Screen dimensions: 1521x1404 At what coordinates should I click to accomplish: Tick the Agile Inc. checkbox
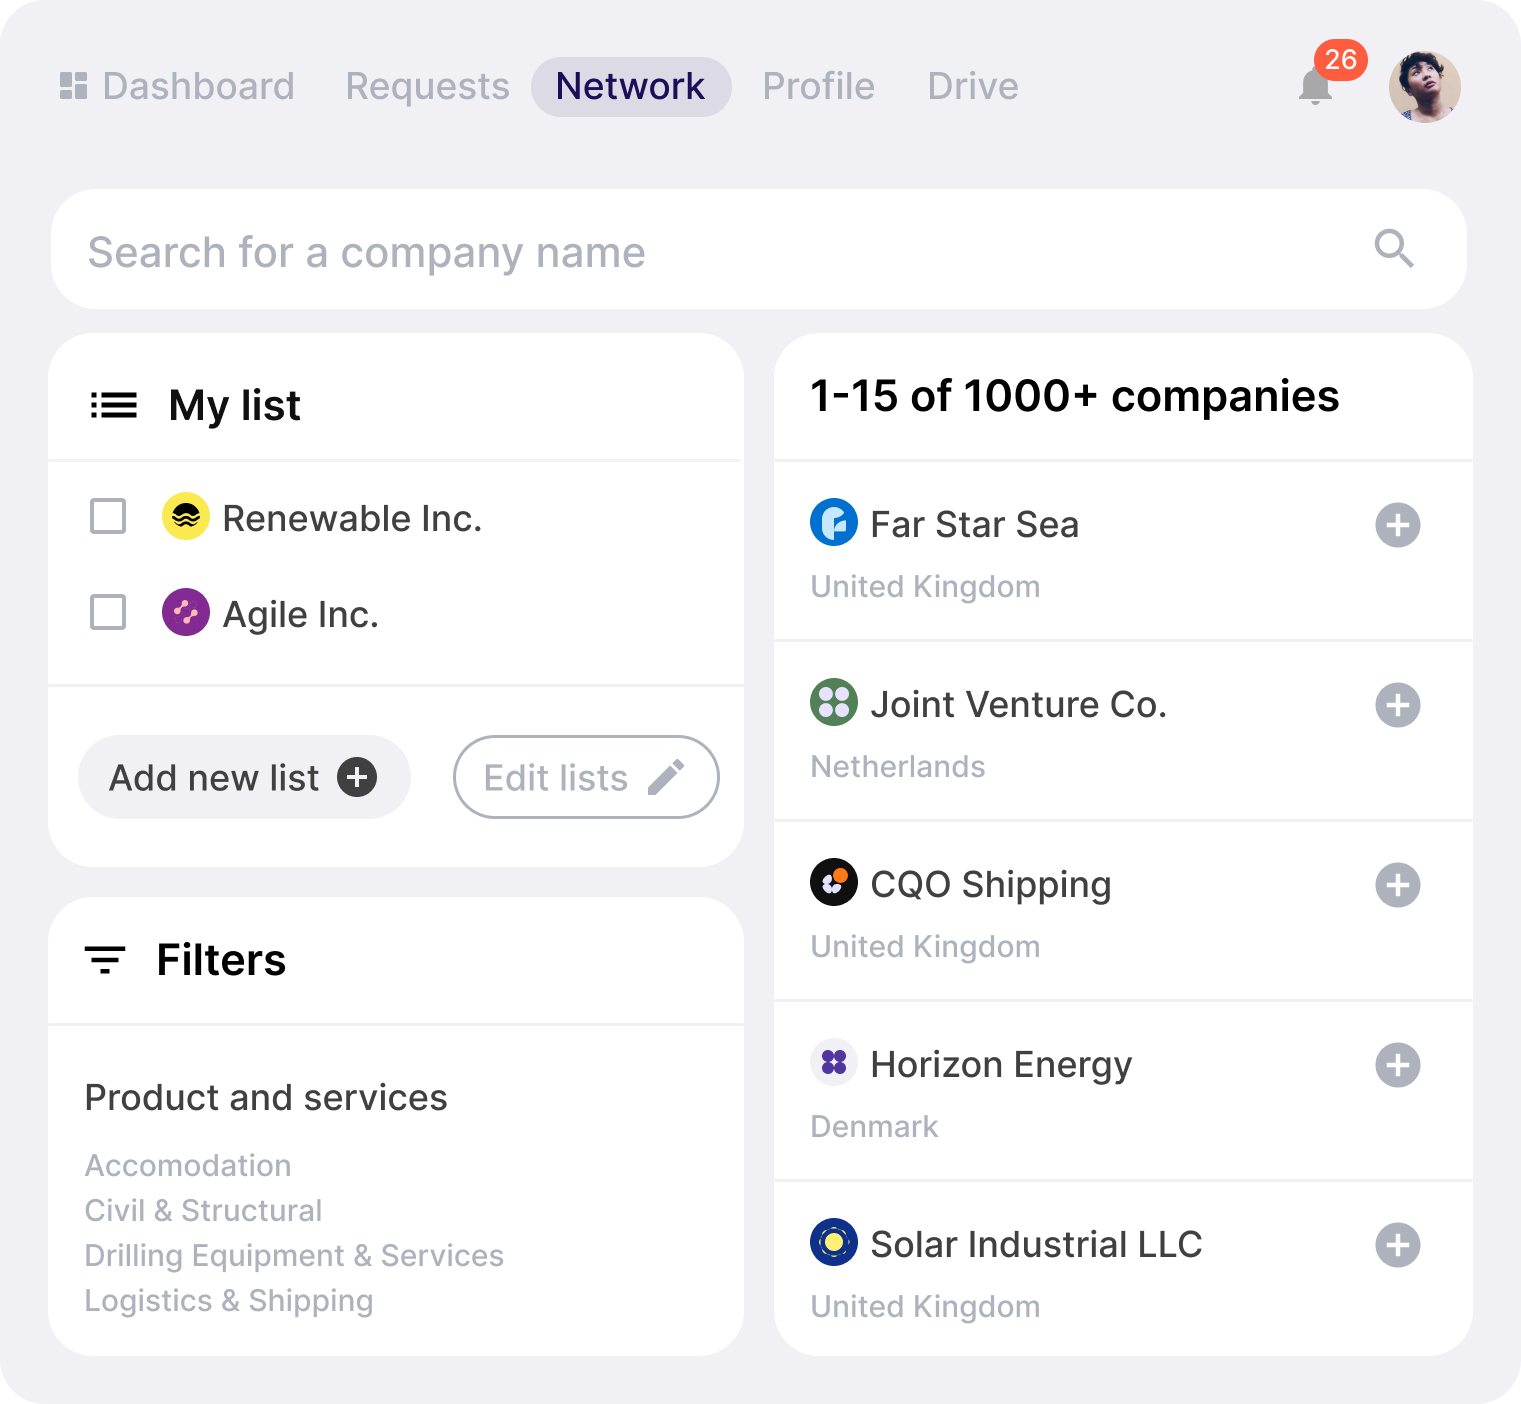[108, 612]
